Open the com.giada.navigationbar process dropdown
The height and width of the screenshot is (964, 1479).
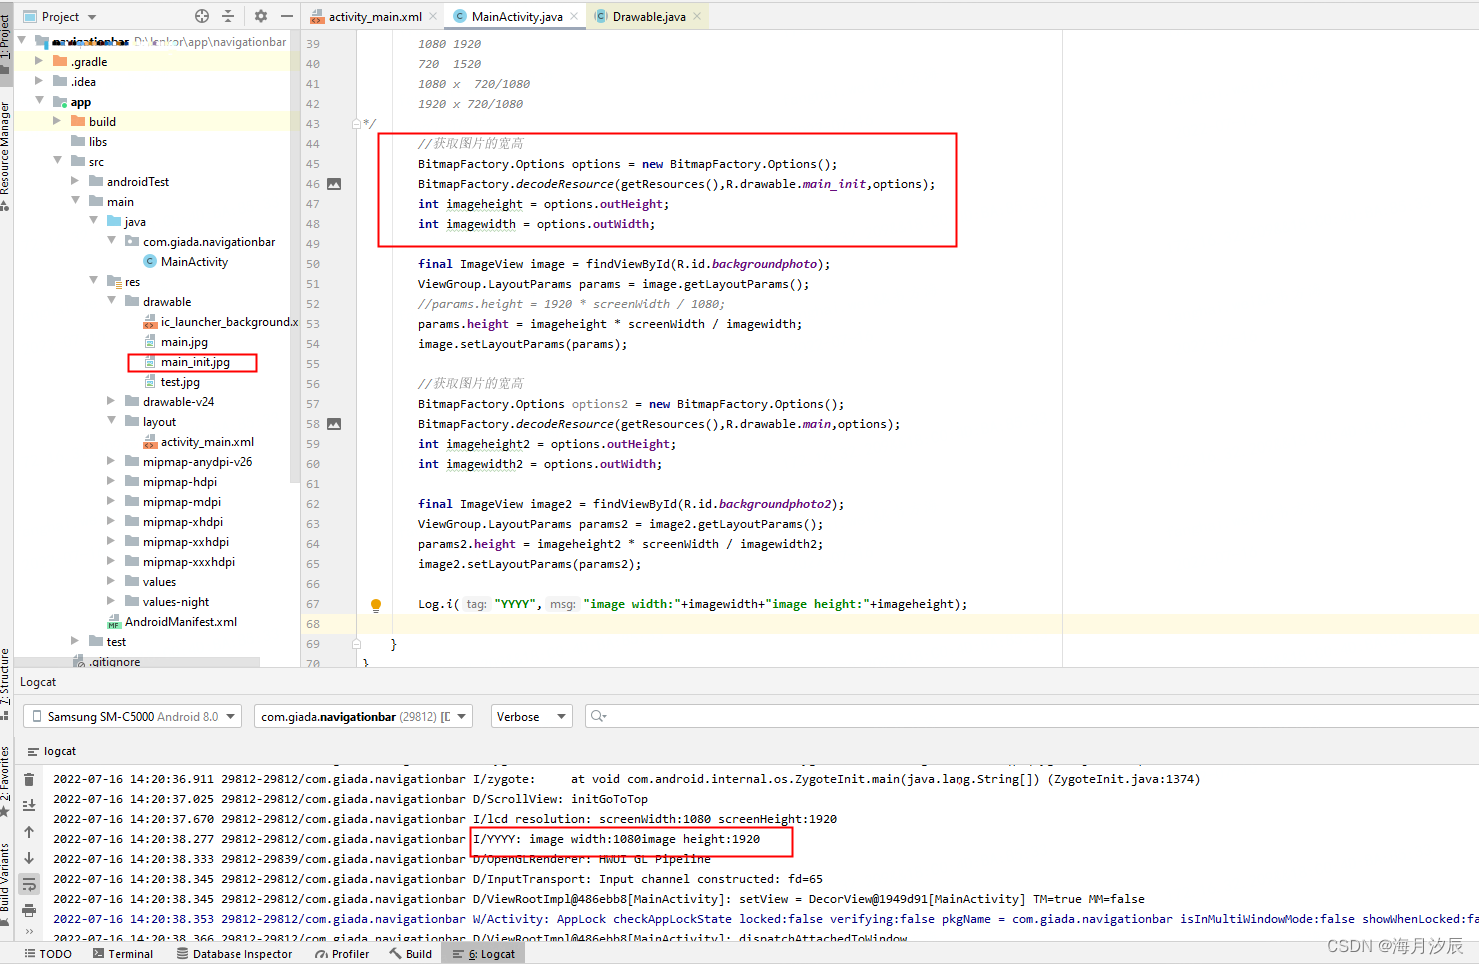(x=363, y=716)
